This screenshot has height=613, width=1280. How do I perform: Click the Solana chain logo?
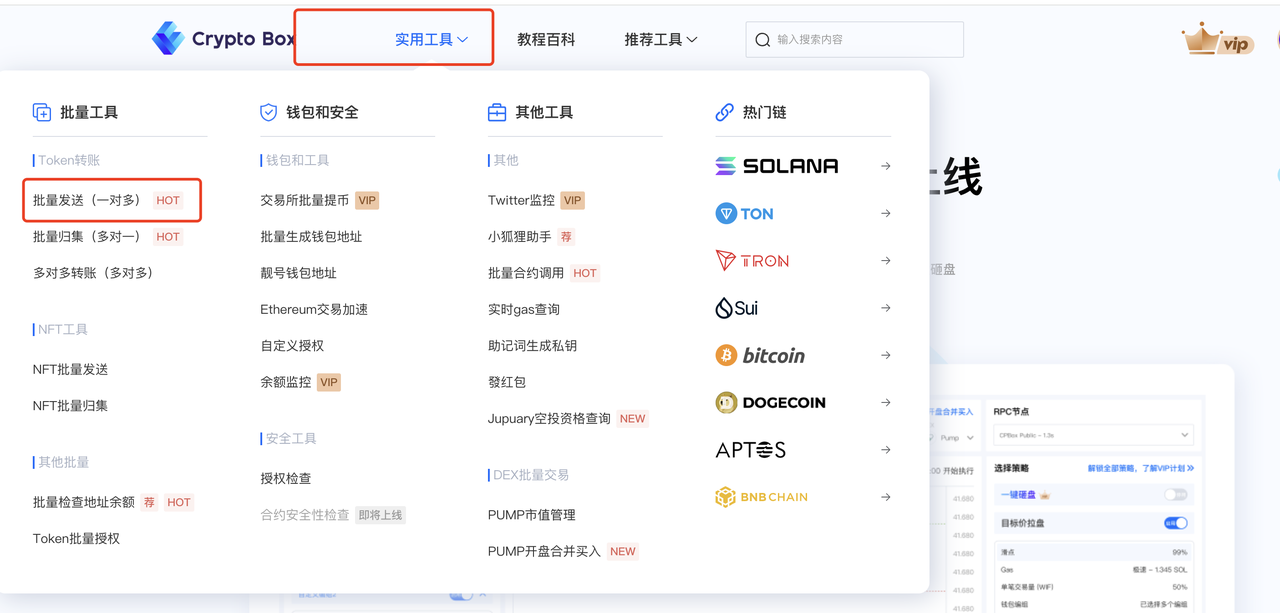click(777, 166)
